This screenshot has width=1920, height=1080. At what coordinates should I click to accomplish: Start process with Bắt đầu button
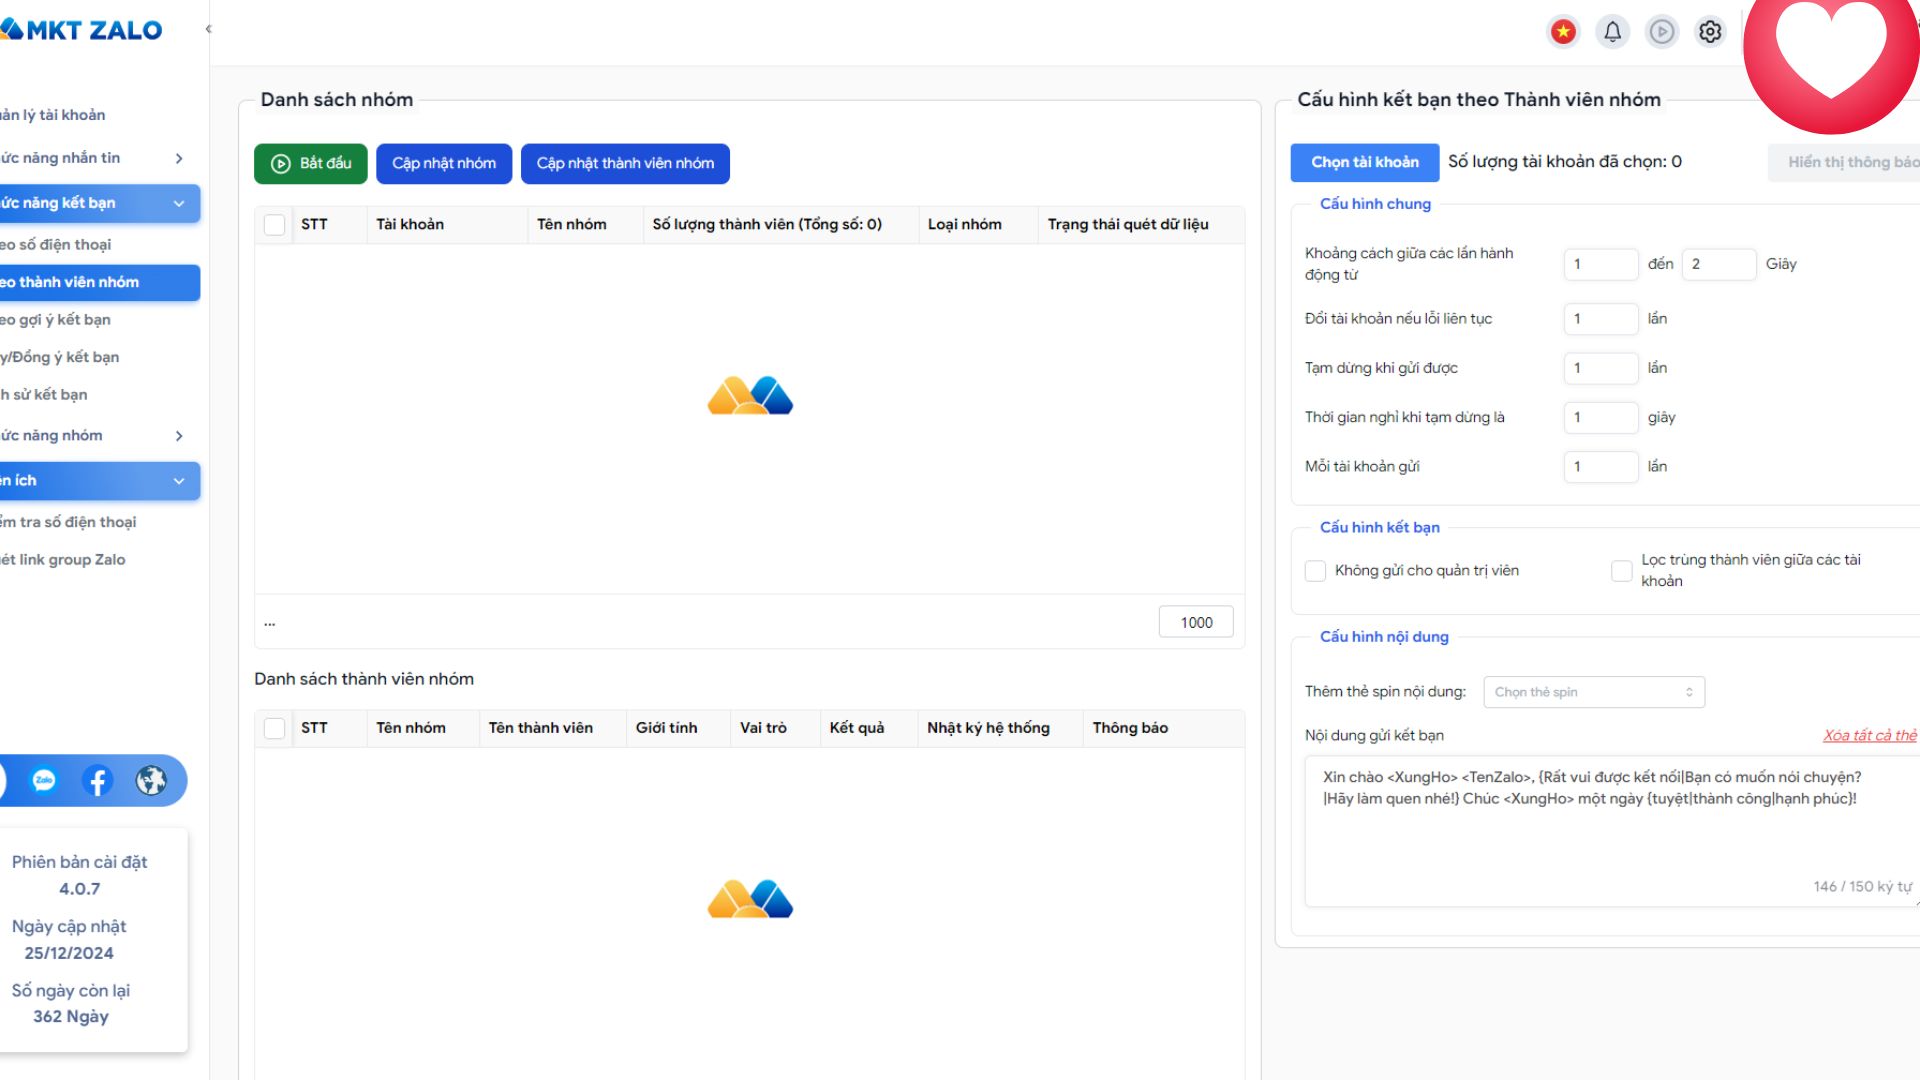click(311, 164)
